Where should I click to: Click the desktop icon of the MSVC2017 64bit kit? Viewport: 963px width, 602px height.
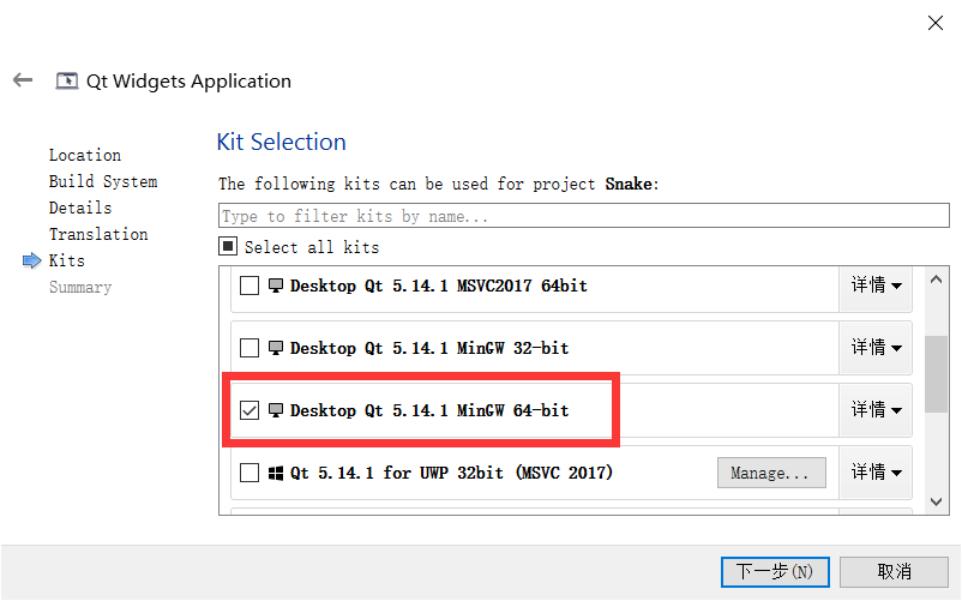[x=276, y=286]
